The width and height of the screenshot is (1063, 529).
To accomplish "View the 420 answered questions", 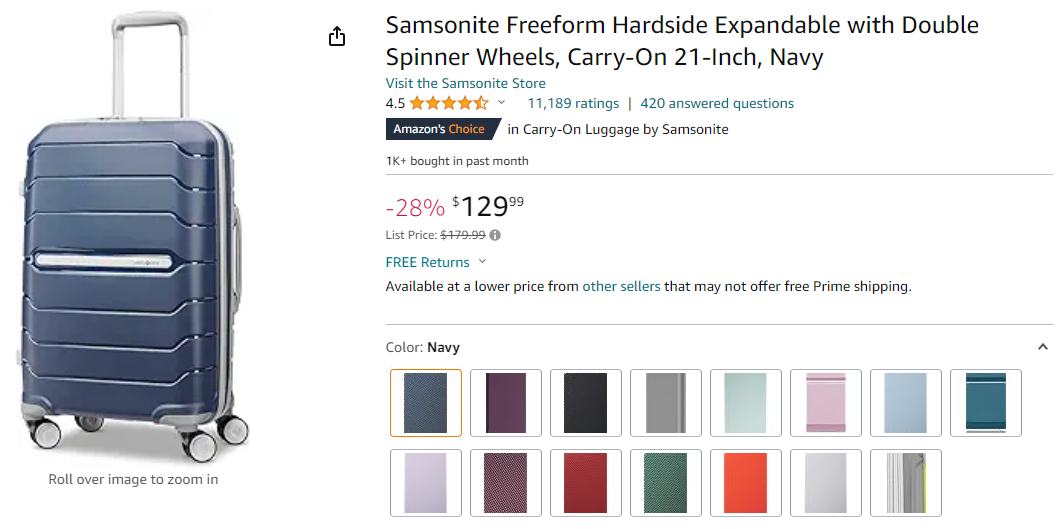I will pos(717,103).
